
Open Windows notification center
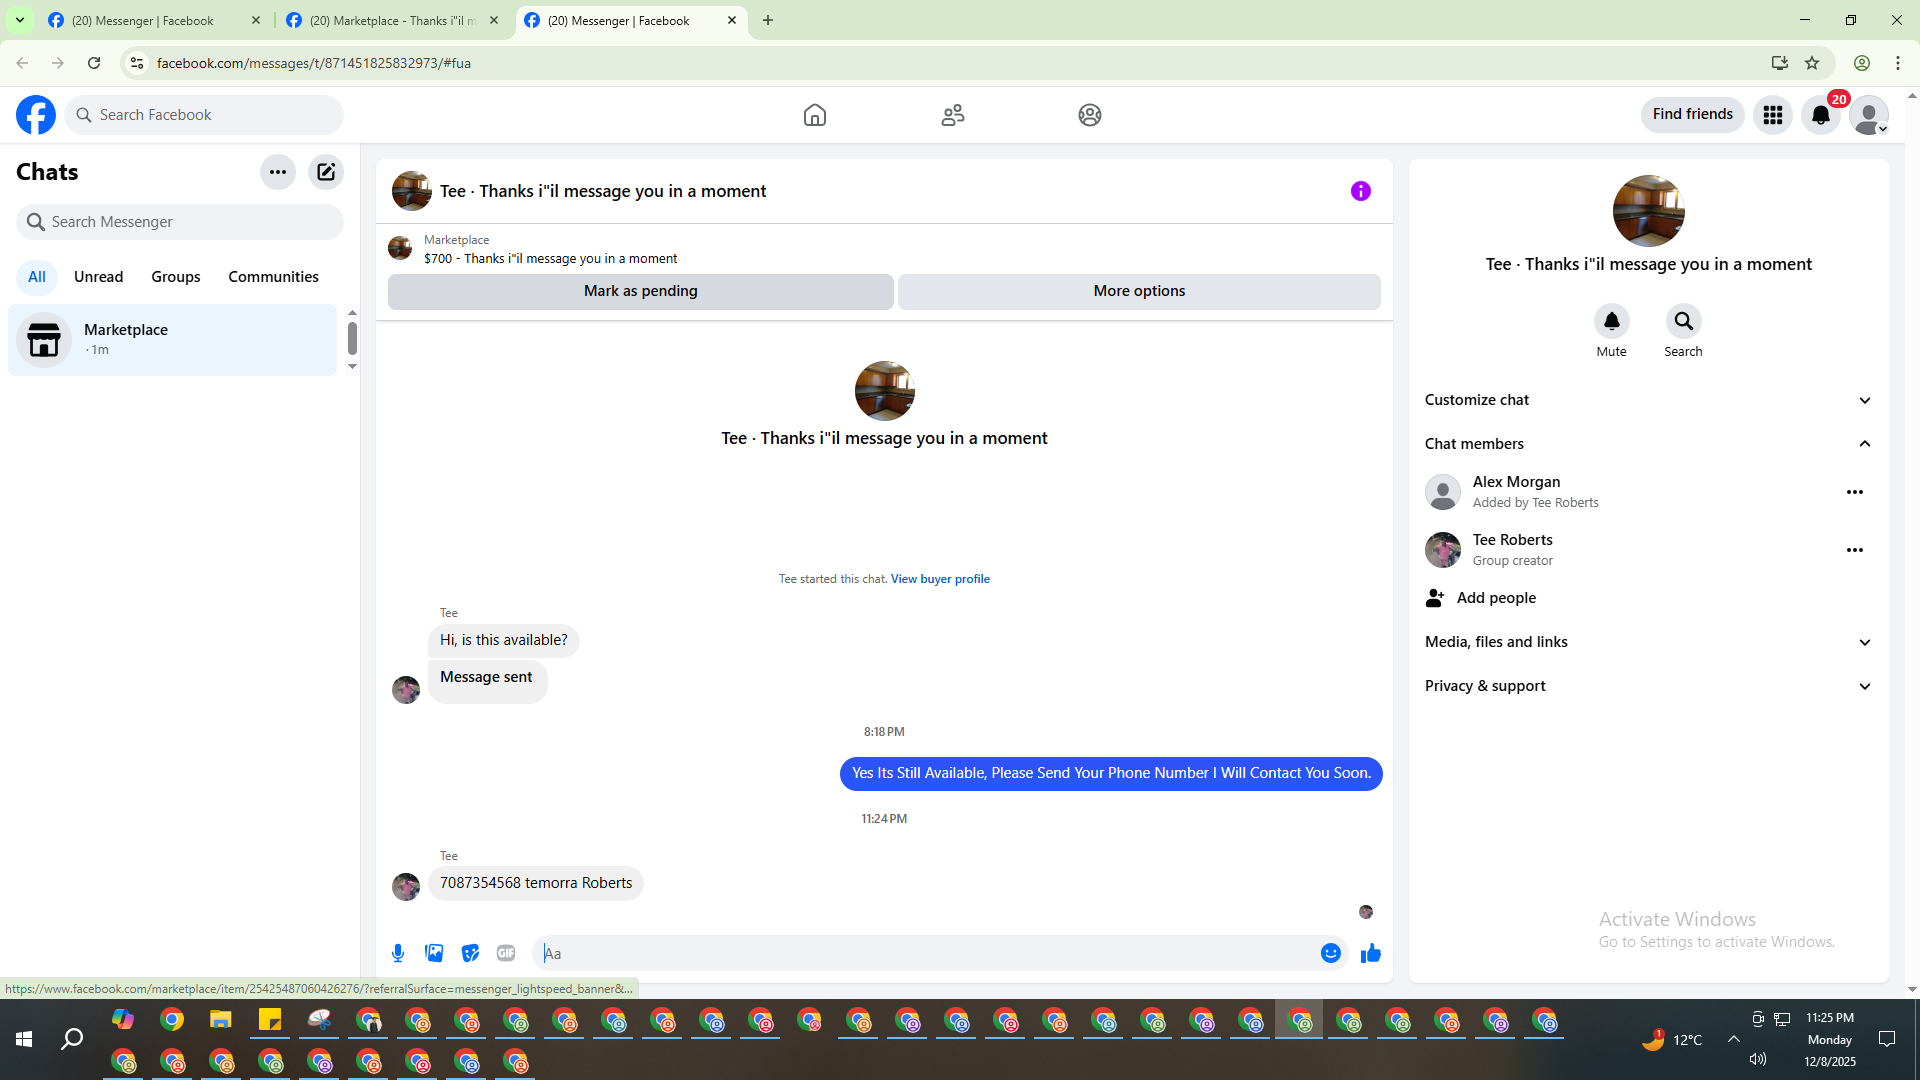(x=1887, y=1040)
